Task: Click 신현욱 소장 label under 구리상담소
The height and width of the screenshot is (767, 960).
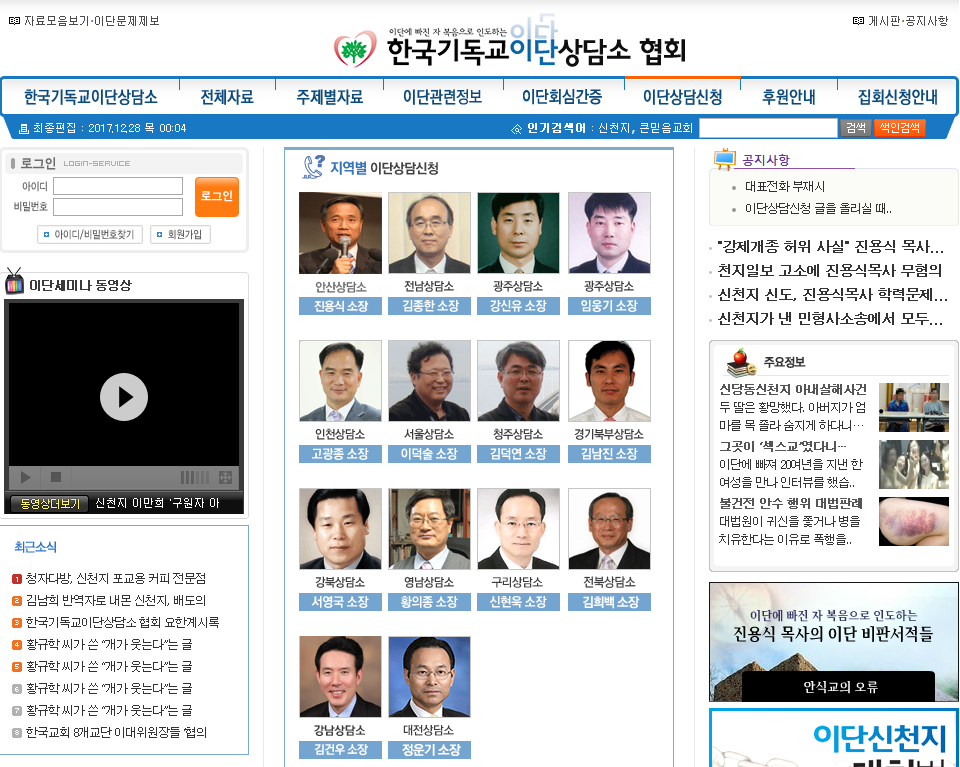Action: click(x=518, y=602)
